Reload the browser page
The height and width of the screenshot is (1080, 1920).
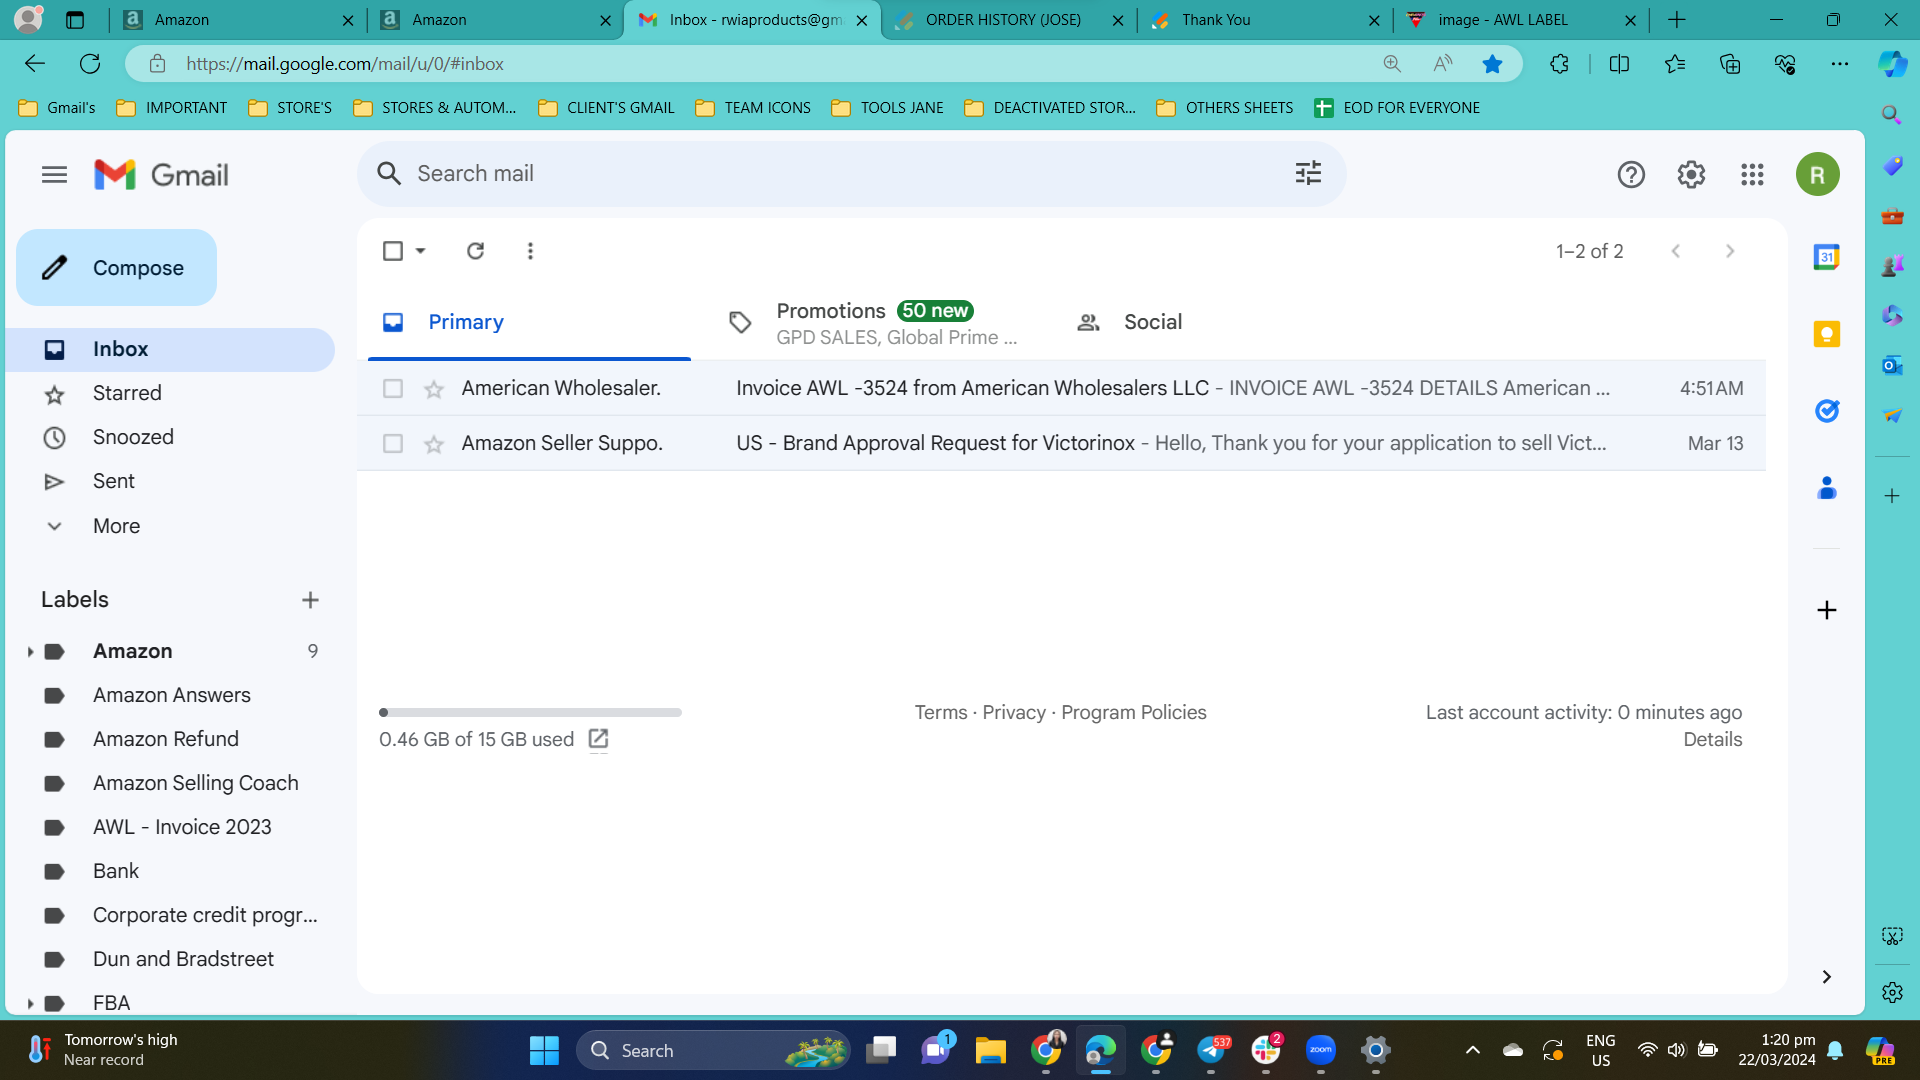click(x=90, y=64)
